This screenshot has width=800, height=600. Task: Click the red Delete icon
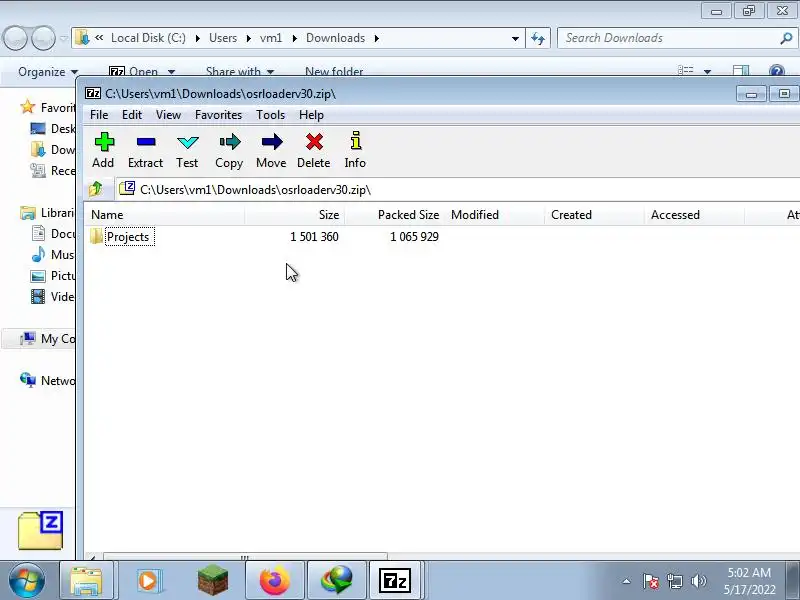point(314,142)
